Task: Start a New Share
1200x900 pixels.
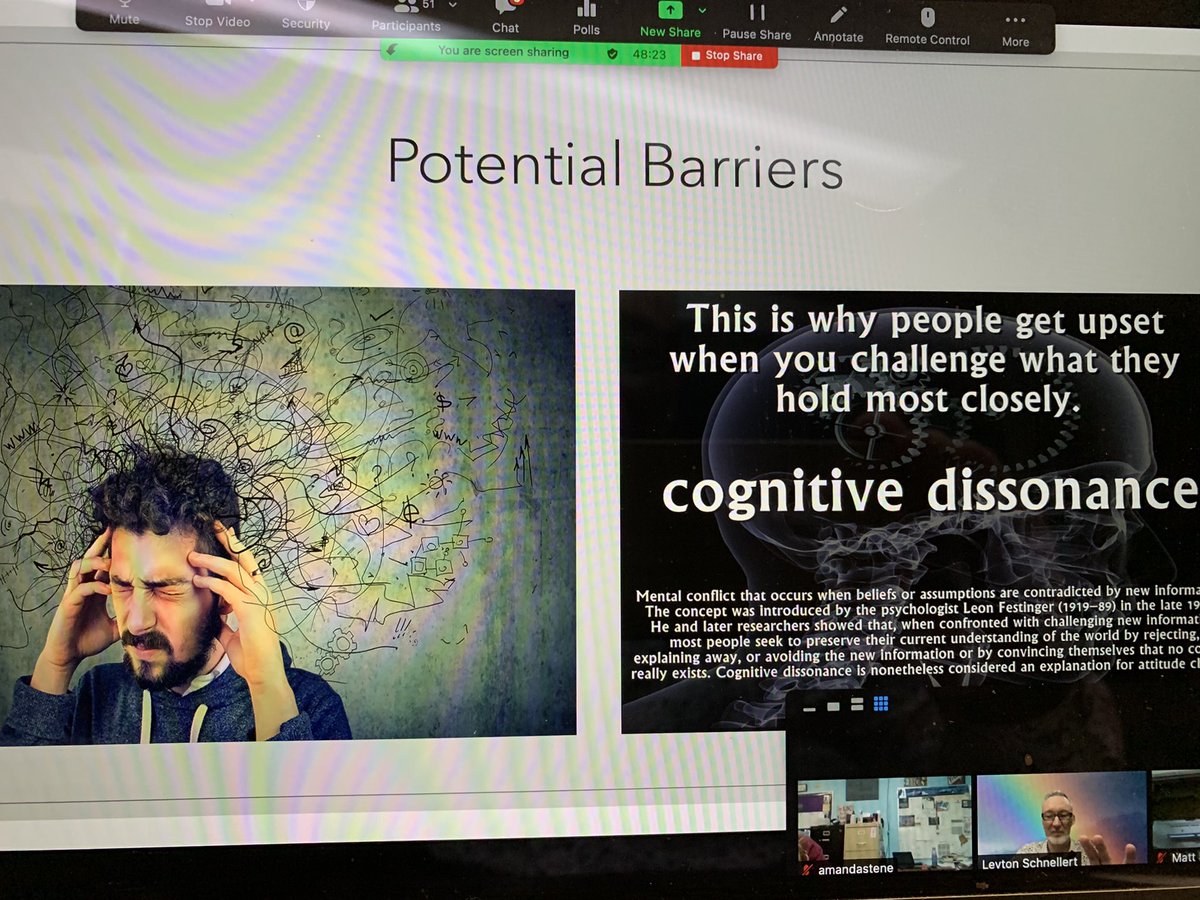Action: coord(670,21)
